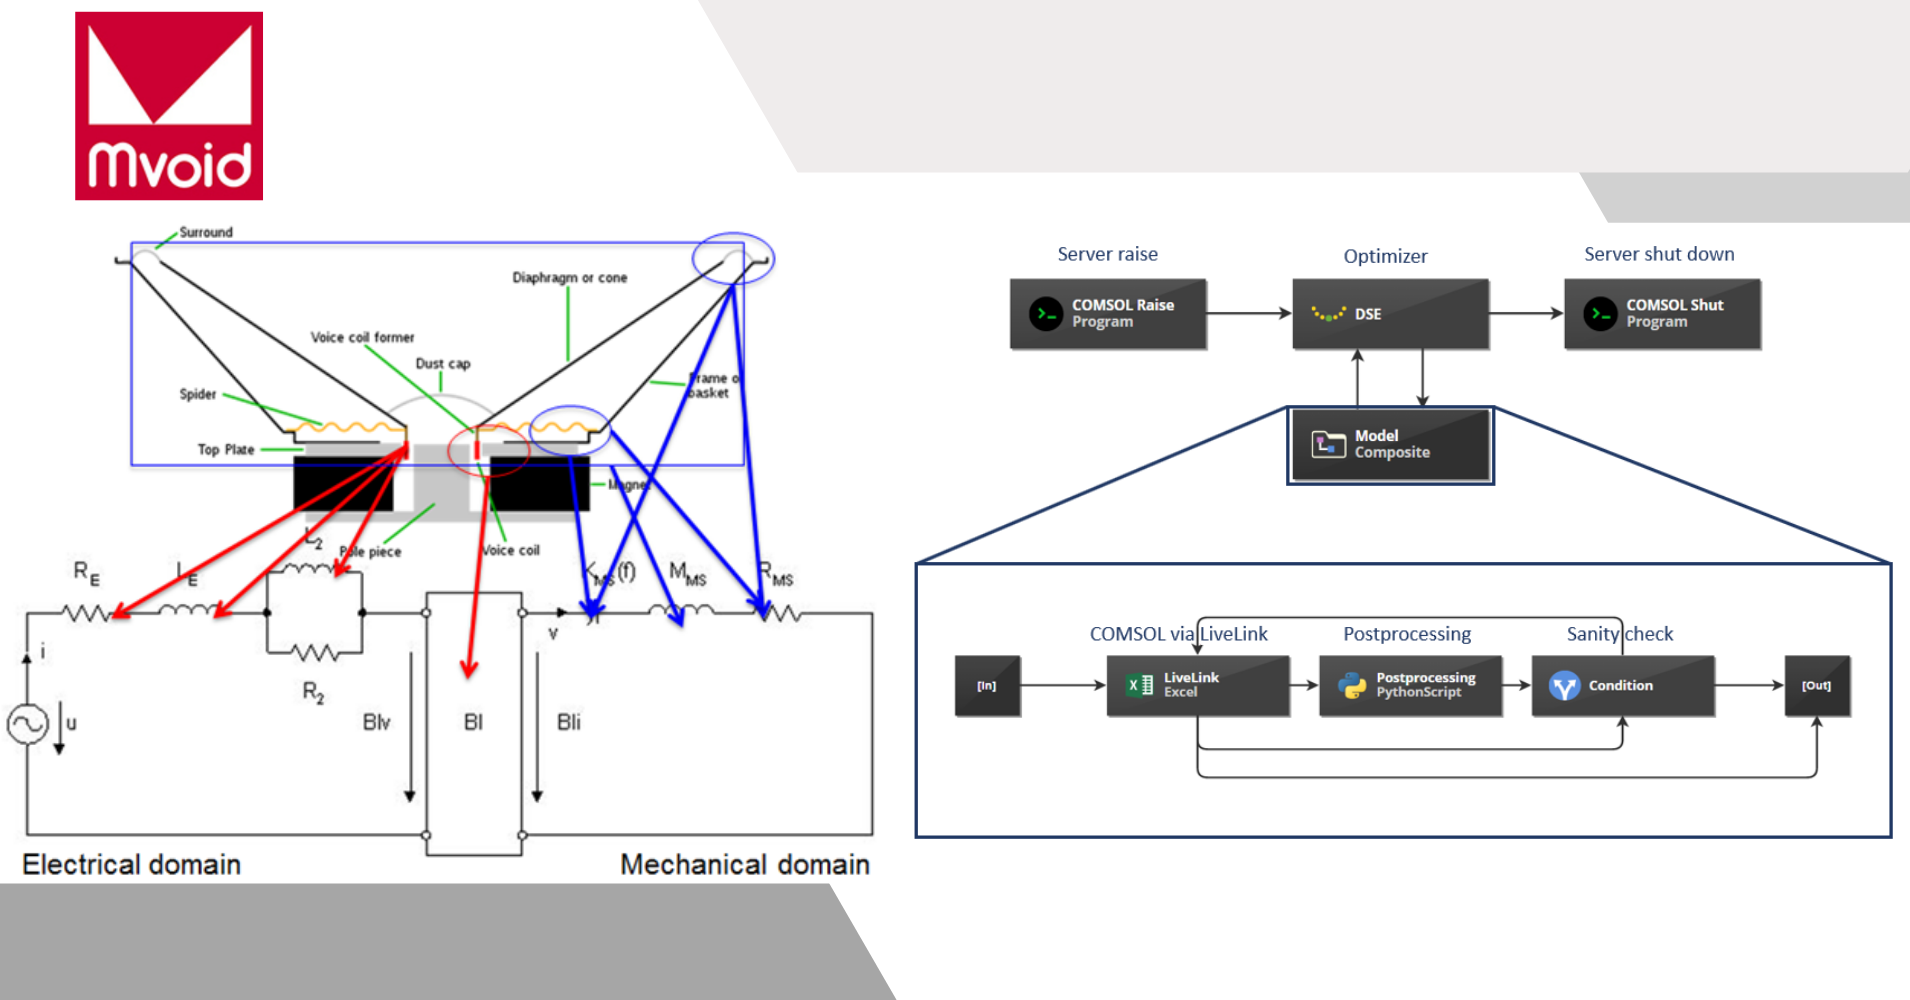Image resolution: width=1910 pixels, height=1000 pixels.
Task: Select the Condition node
Action: tap(1623, 685)
